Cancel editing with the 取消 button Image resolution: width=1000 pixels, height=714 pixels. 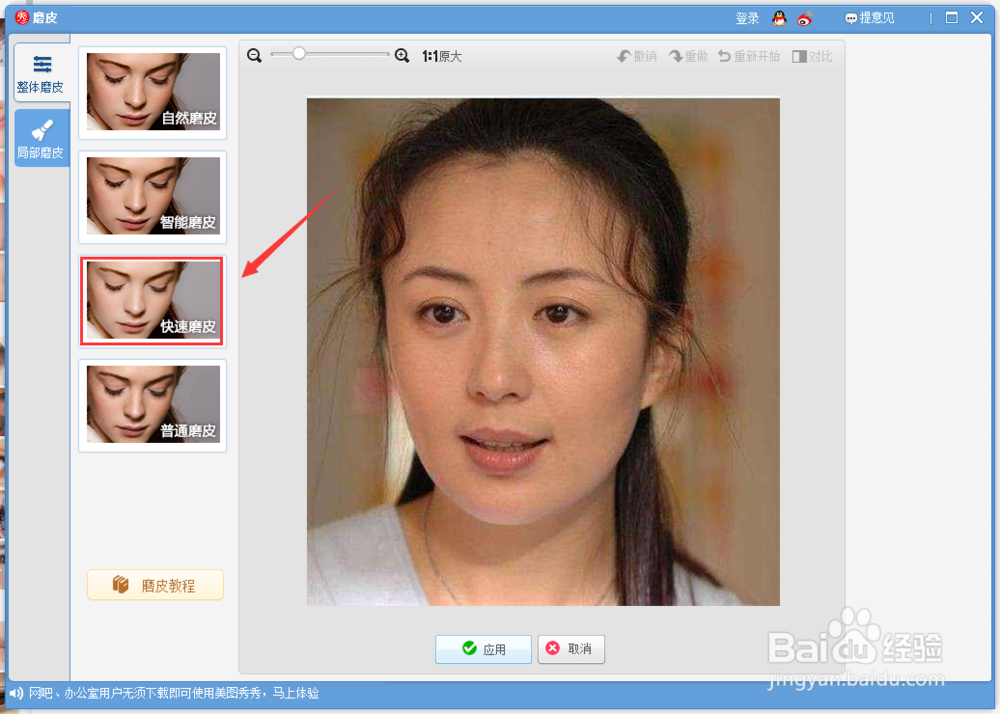(570, 649)
